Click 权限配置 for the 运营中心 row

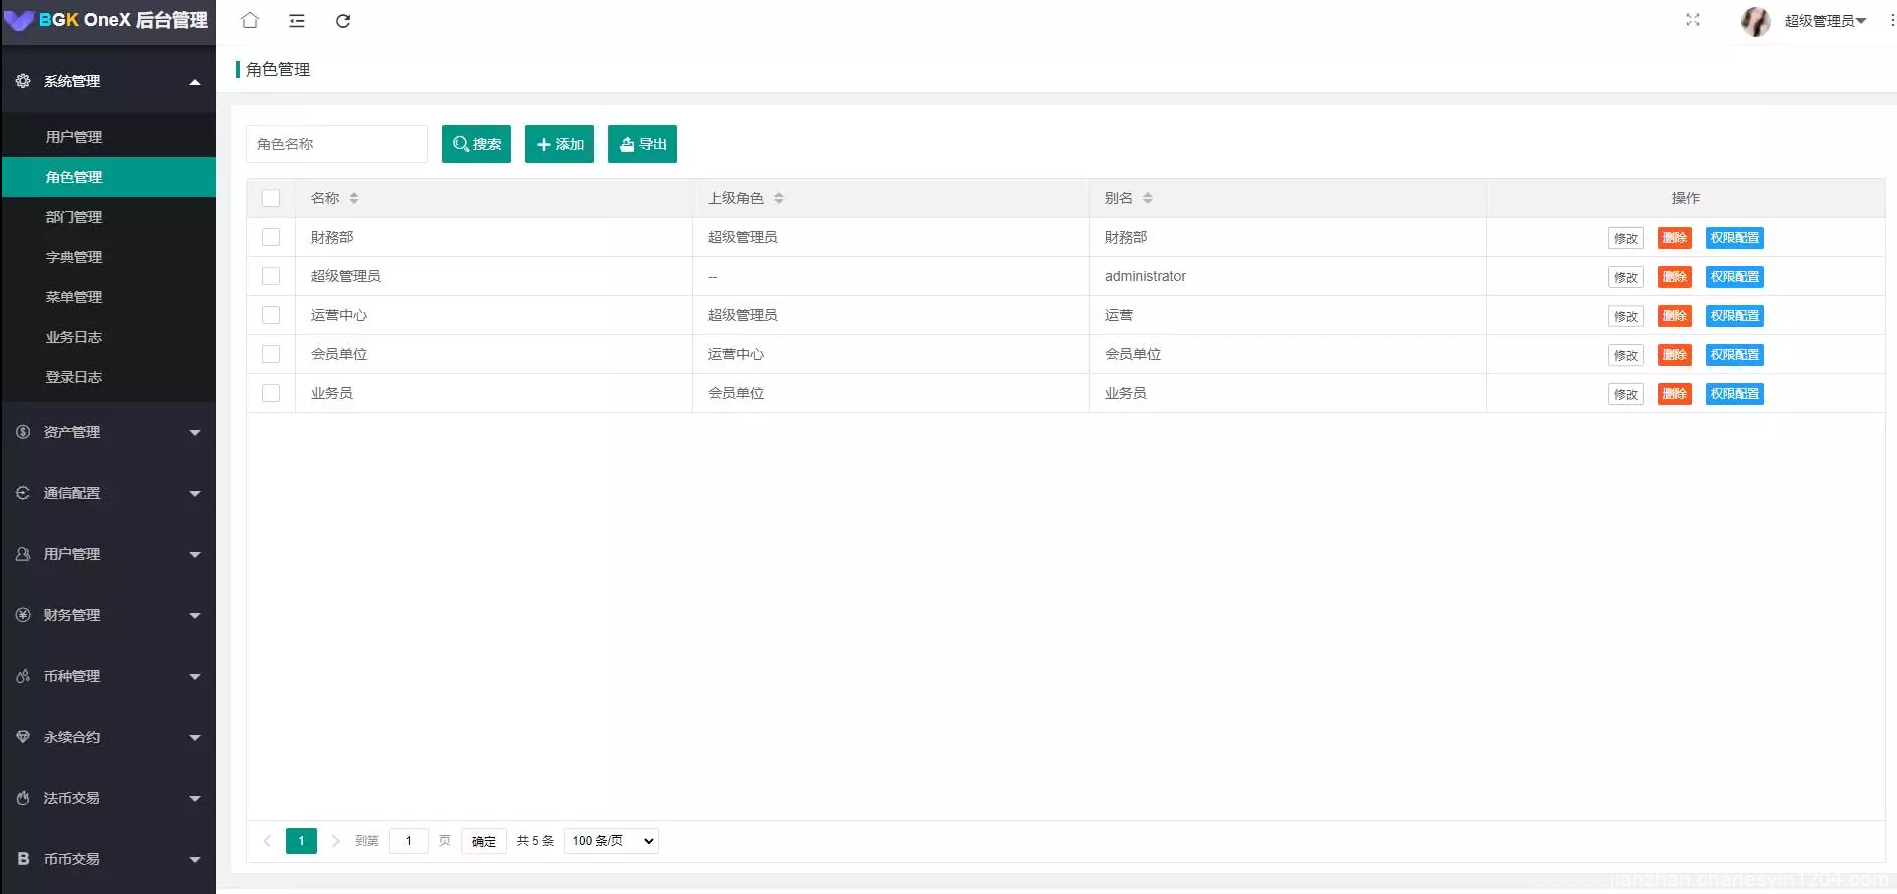coord(1735,316)
